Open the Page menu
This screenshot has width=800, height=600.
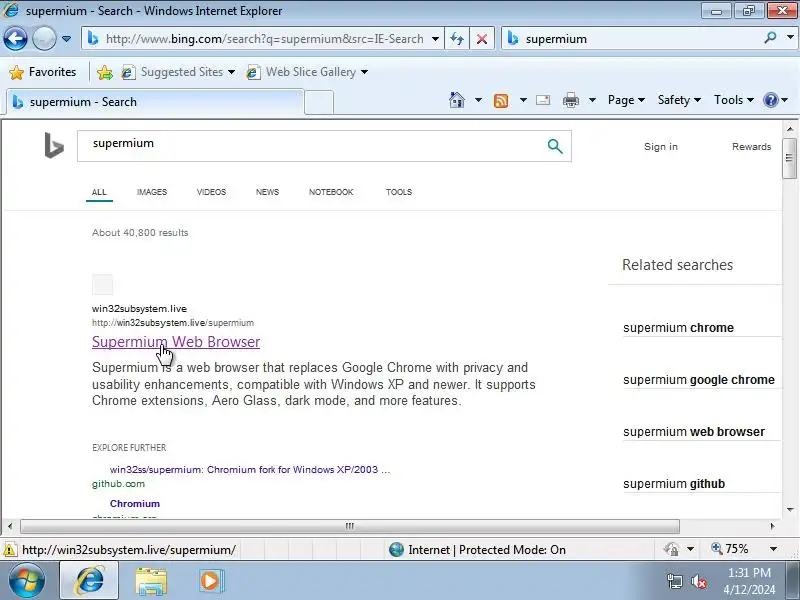click(626, 100)
